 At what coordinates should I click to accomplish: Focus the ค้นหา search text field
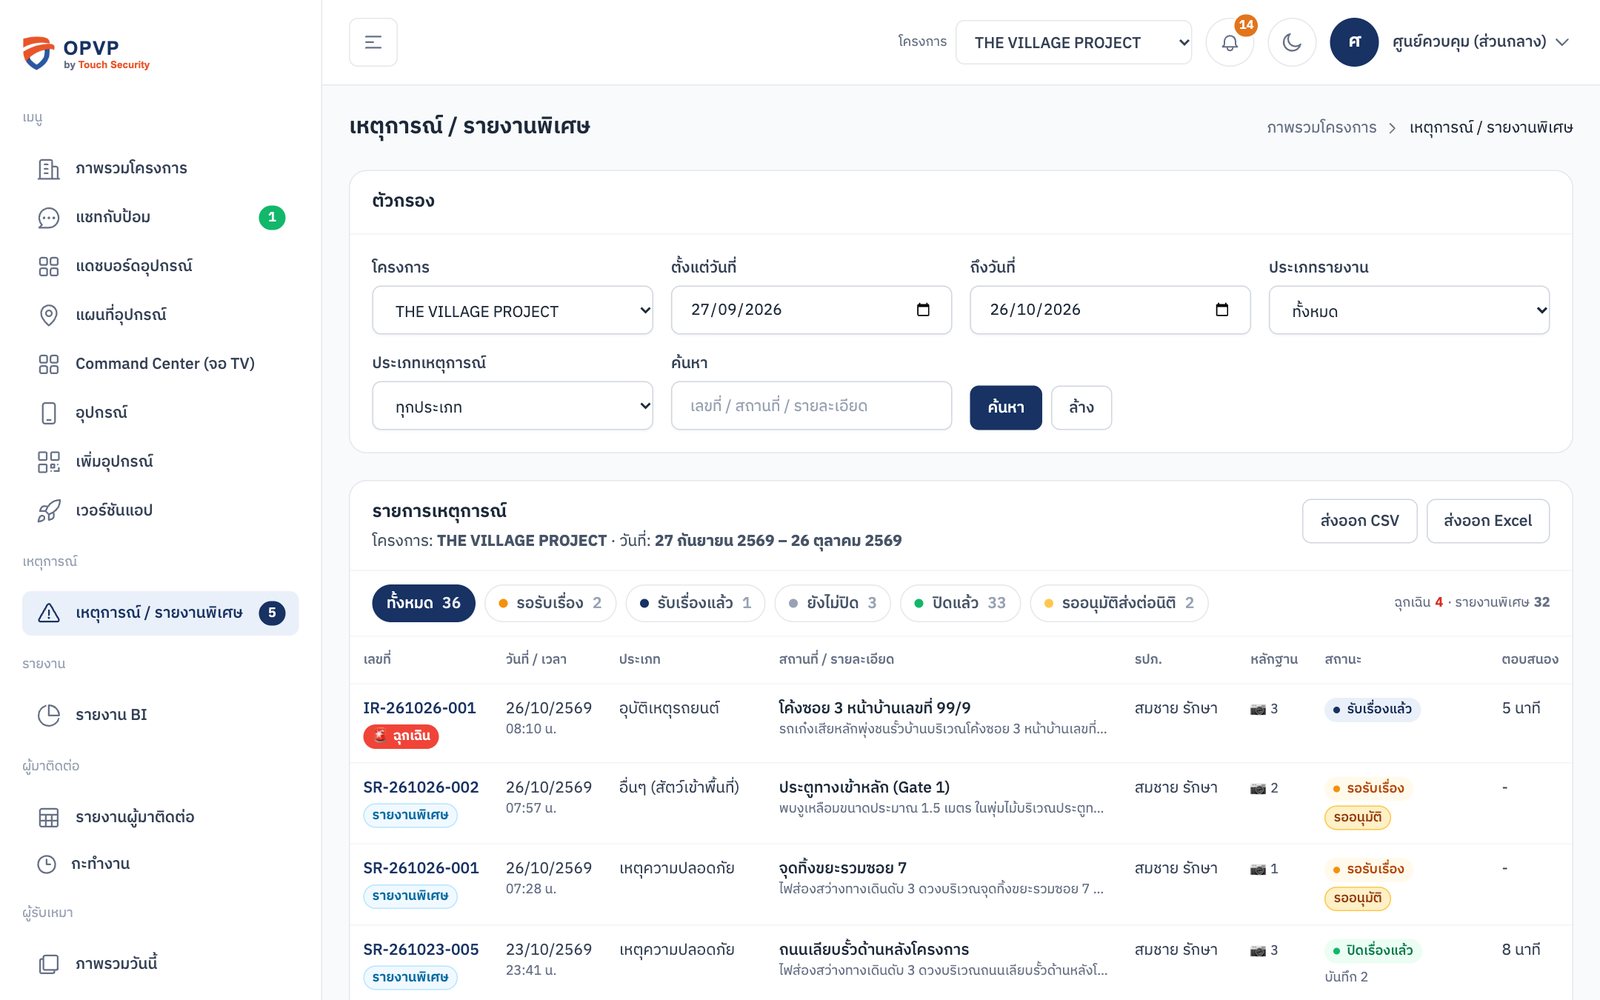coord(811,406)
